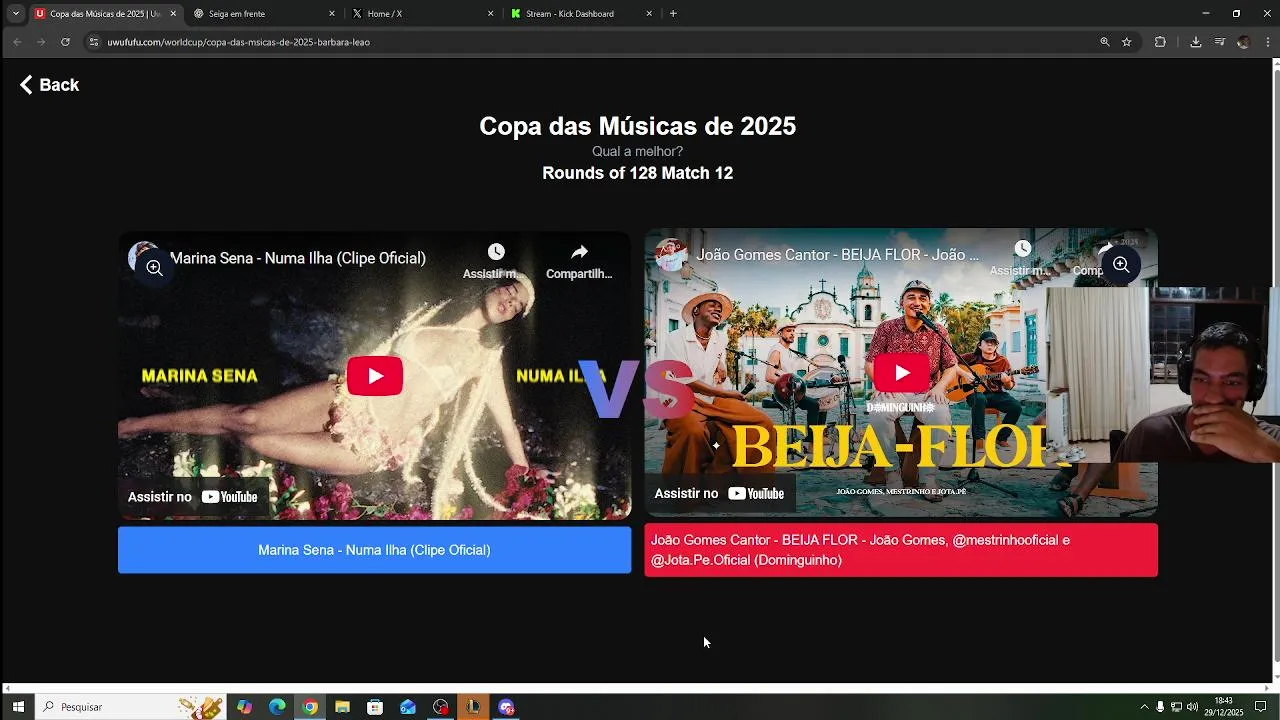Image resolution: width=1280 pixels, height=720 pixels.
Task: Open the Mail app from the taskbar
Action: (408, 707)
